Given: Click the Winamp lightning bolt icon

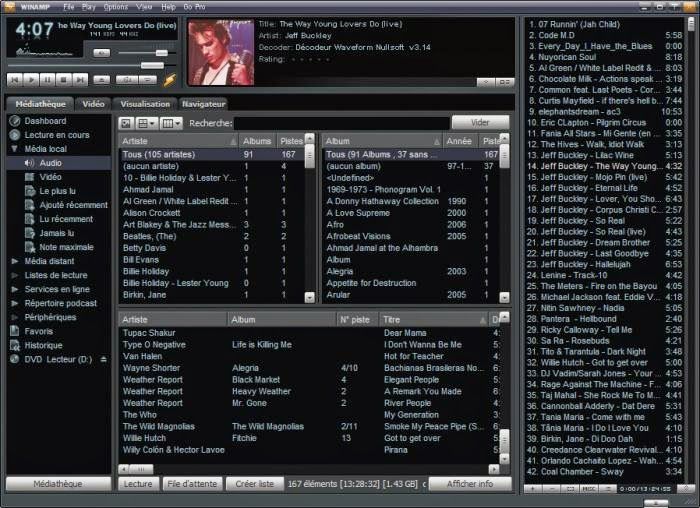Looking at the screenshot, I should [x=170, y=80].
